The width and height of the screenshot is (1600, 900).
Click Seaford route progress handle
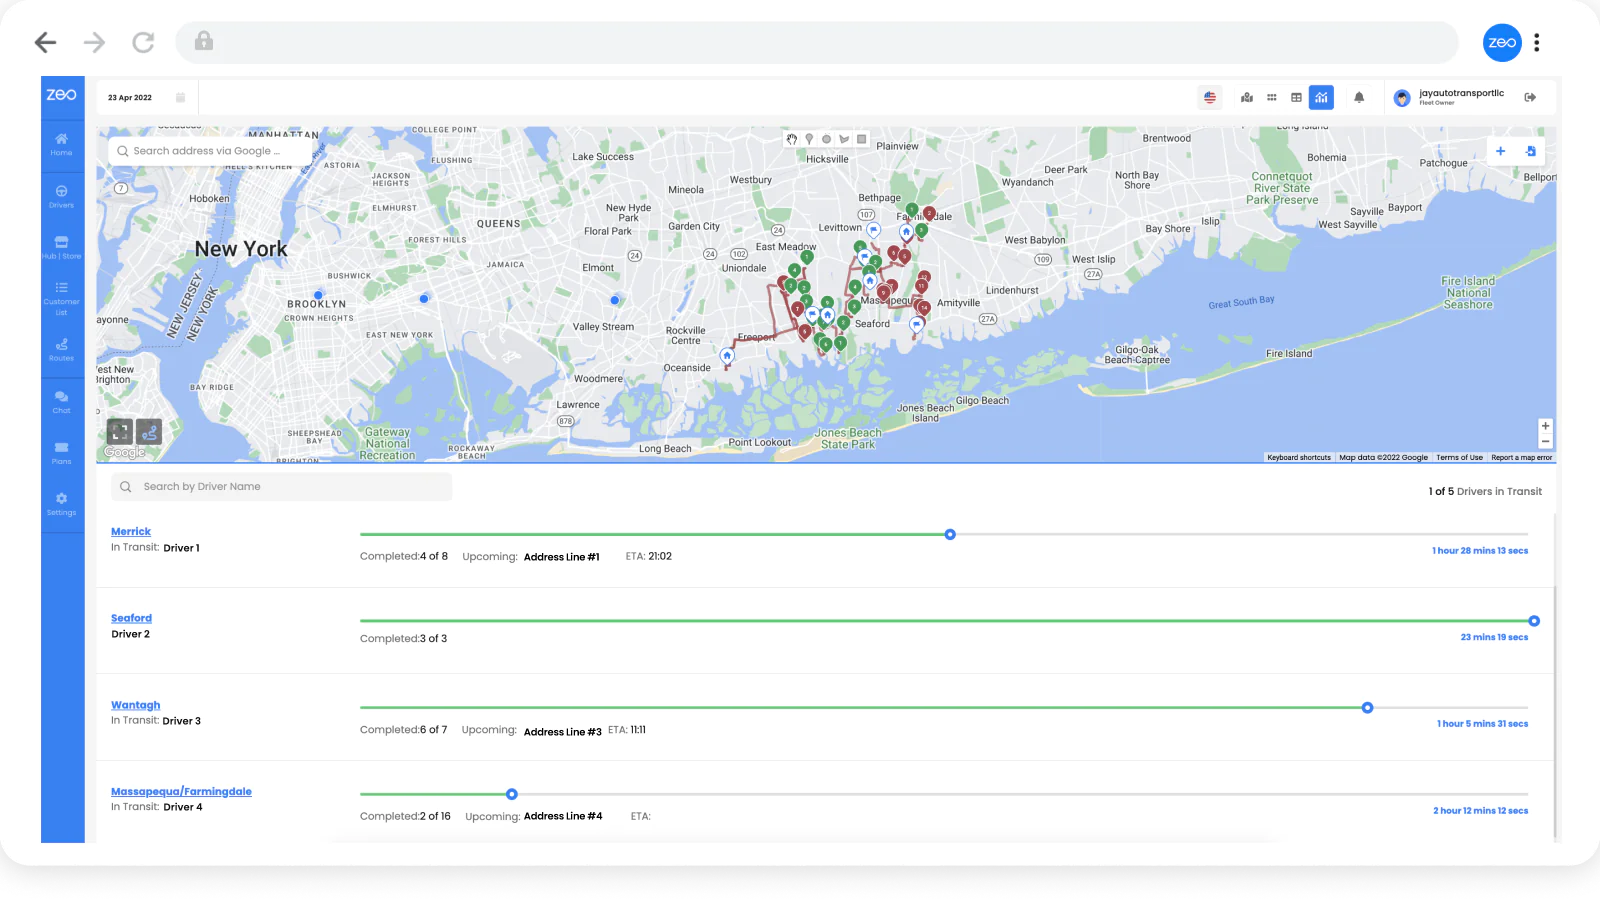1534,621
